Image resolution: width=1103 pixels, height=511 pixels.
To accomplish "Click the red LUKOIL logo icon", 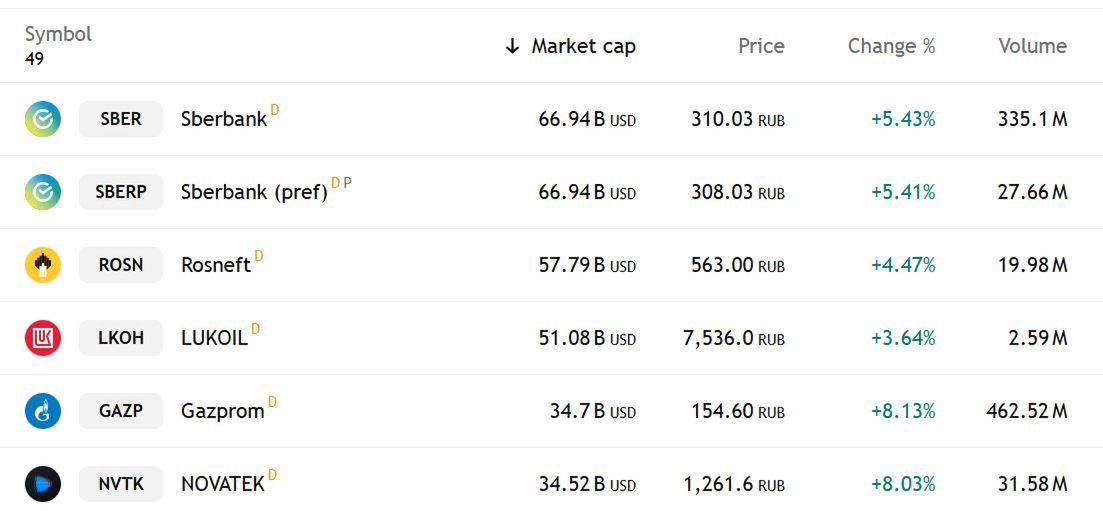I will point(43,338).
